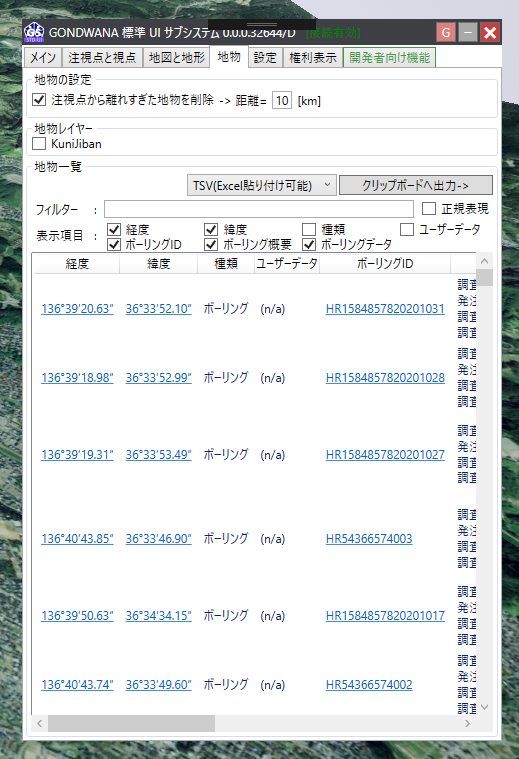Open the 権利表示 tab

point(313,58)
